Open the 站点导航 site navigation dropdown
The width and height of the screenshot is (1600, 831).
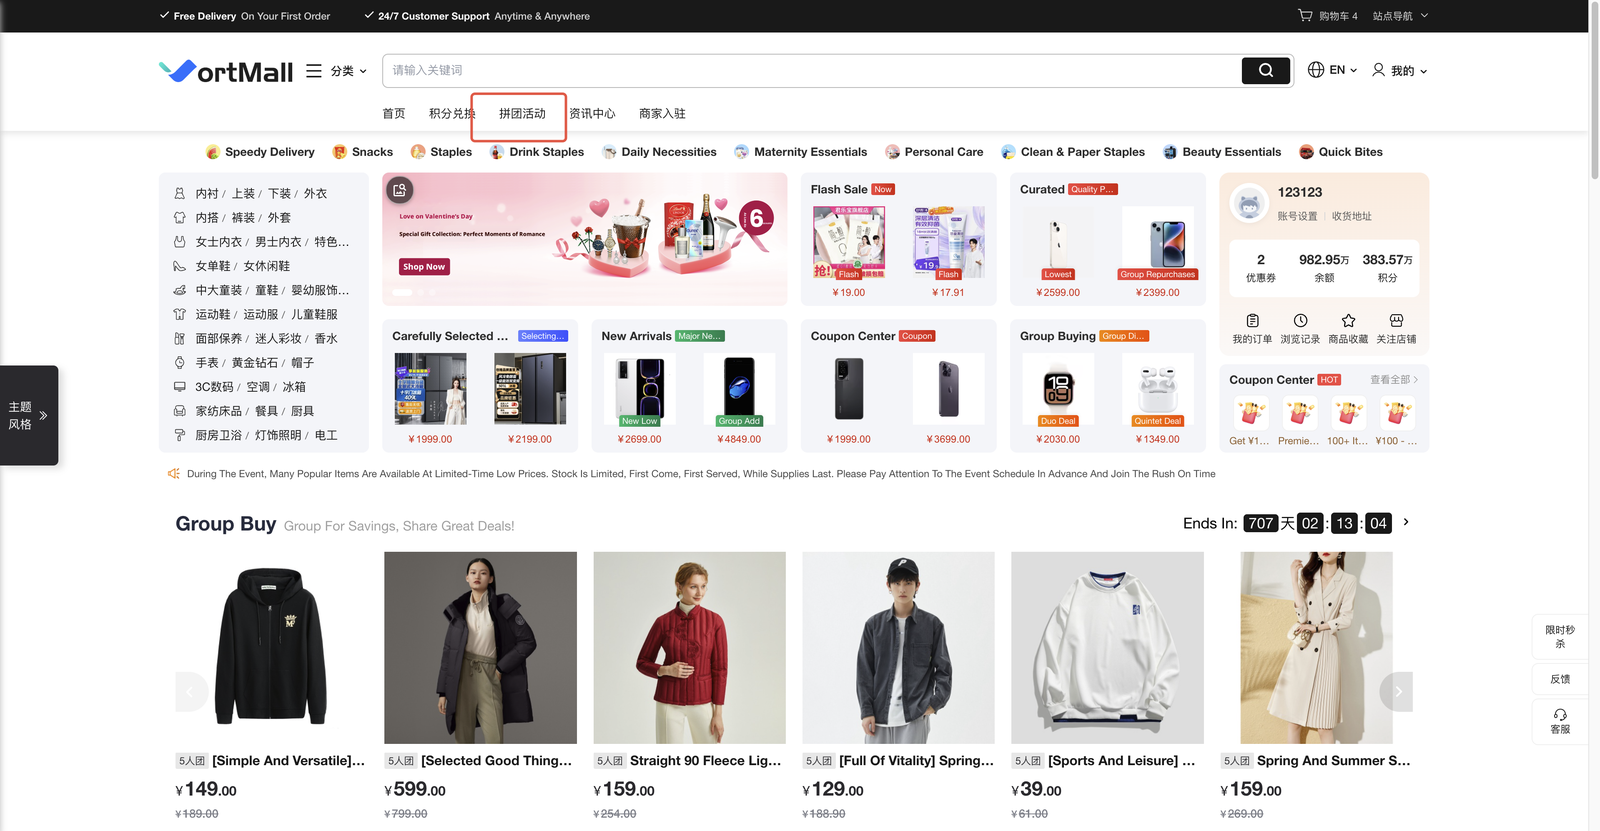(x=1400, y=16)
